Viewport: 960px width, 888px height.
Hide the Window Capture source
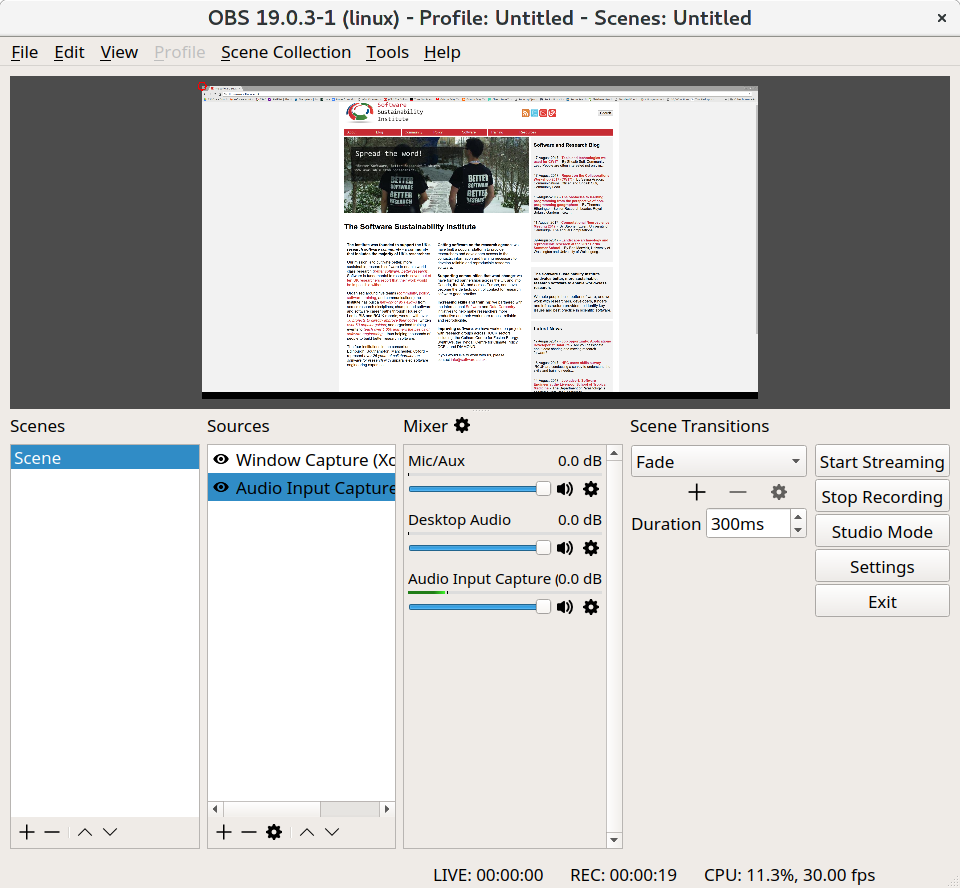tap(221, 459)
